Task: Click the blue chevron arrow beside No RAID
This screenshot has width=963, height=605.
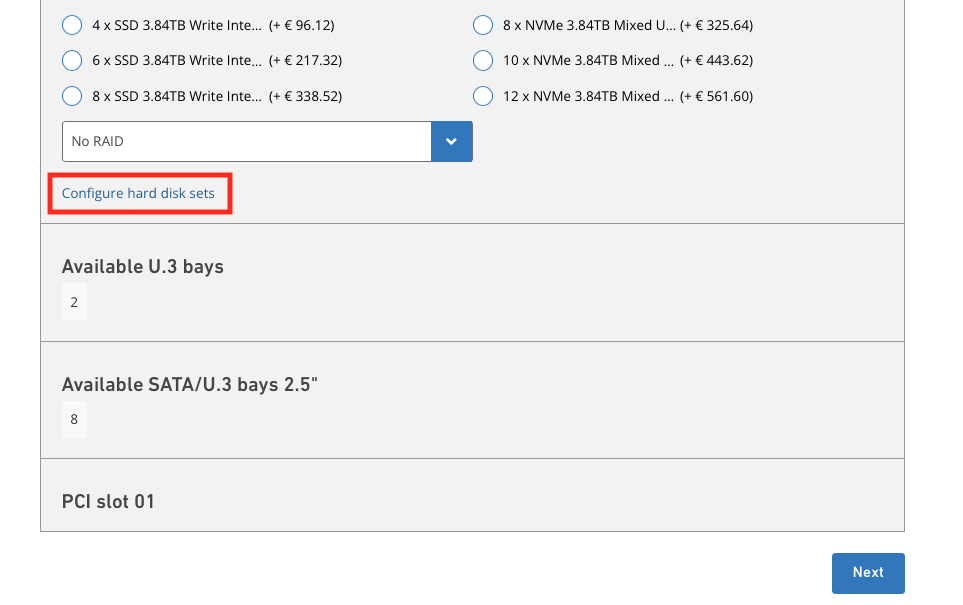Action: [451, 142]
